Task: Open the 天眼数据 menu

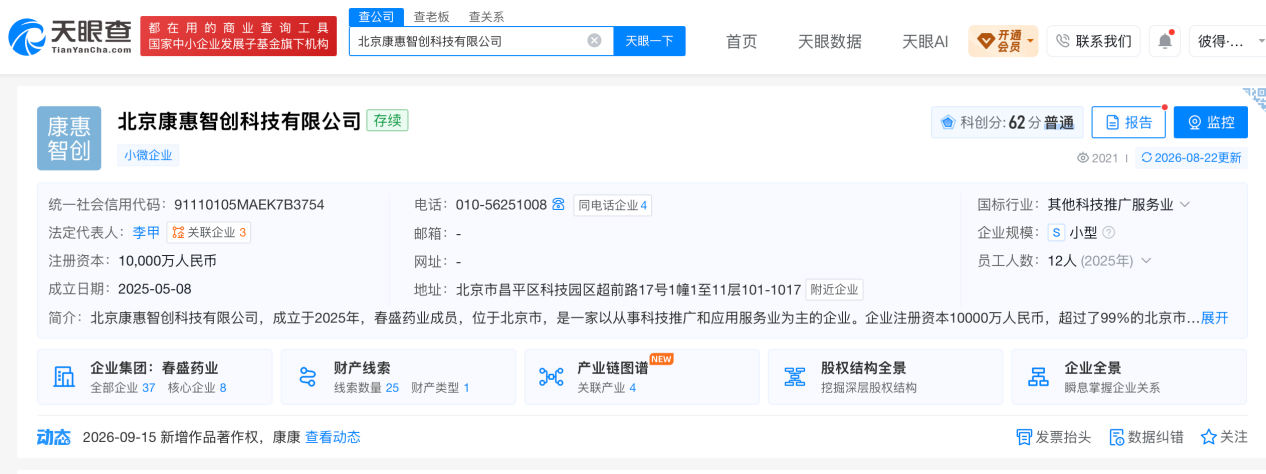Action: [830, 41]
